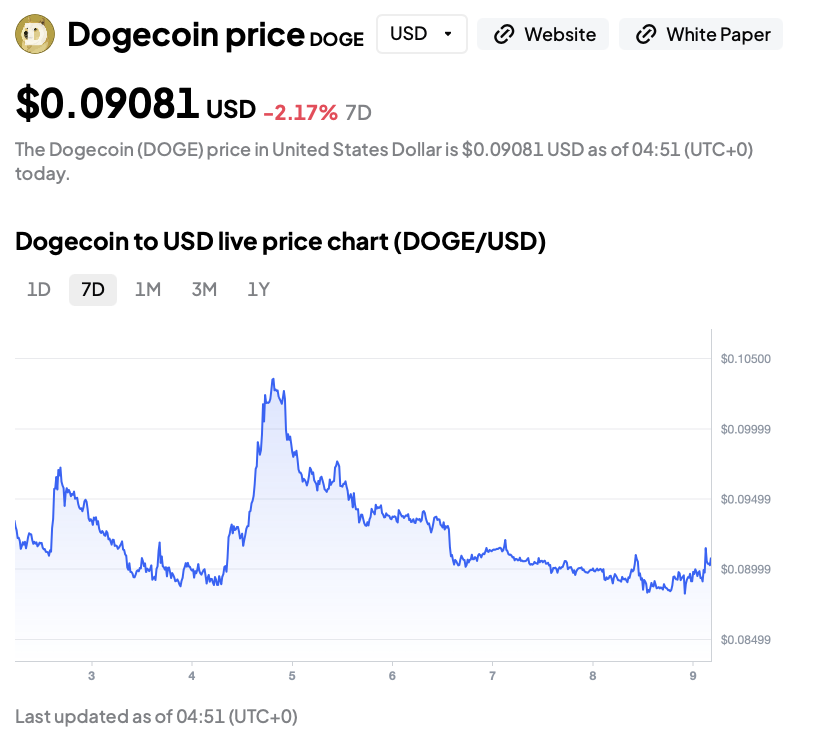Click the x-axis label for day 9
Viewport: 818px width, 746px height.
693,675
